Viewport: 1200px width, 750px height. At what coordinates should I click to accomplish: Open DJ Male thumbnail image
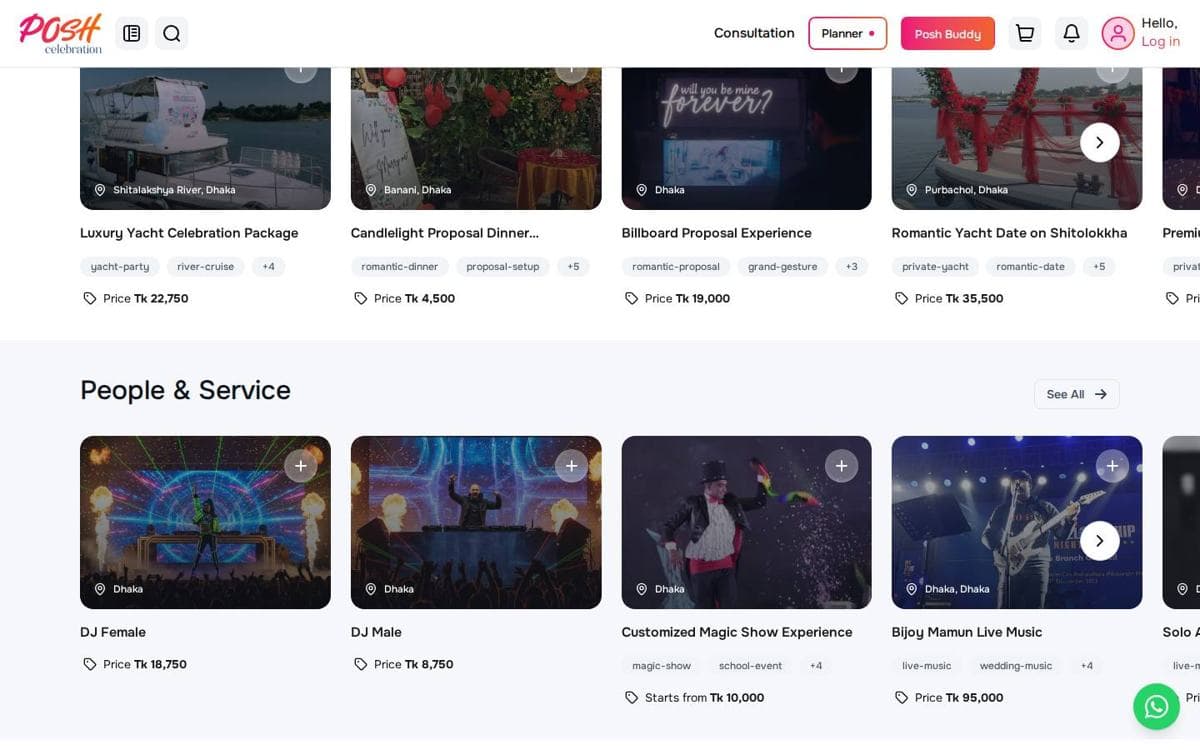pos(476,522)
